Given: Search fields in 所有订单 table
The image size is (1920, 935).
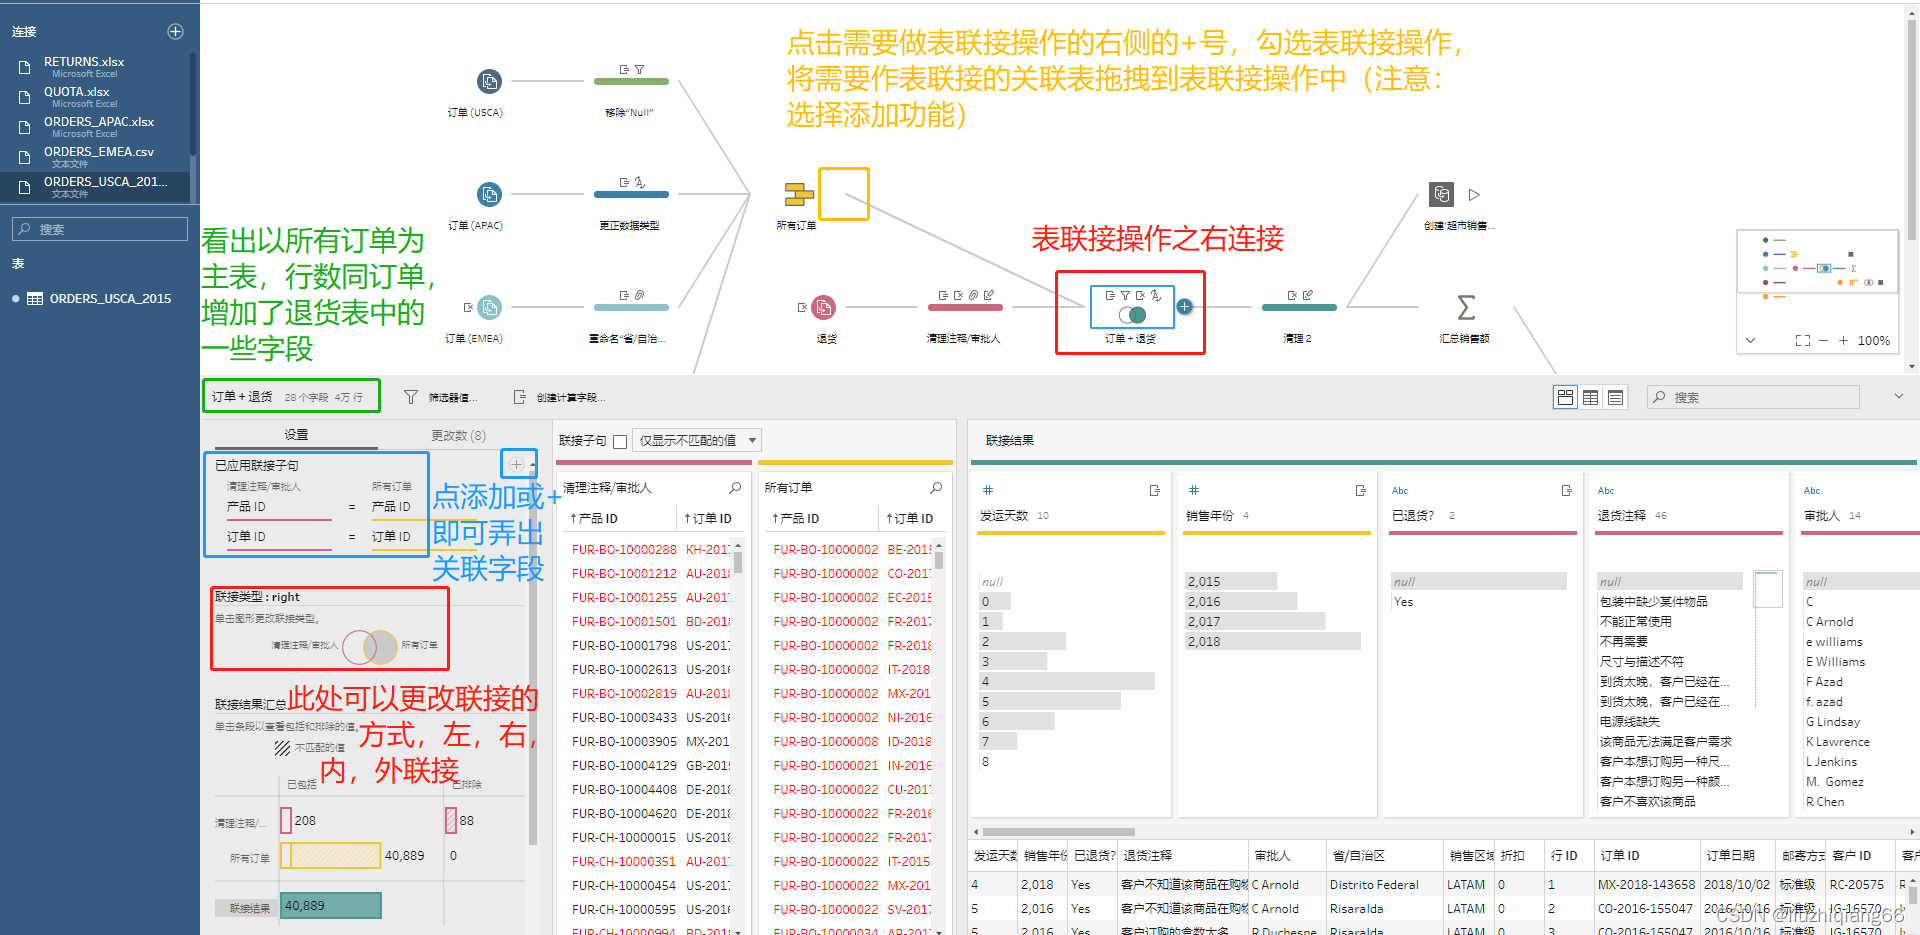Looking at the screenshot, I should [936, 488].
